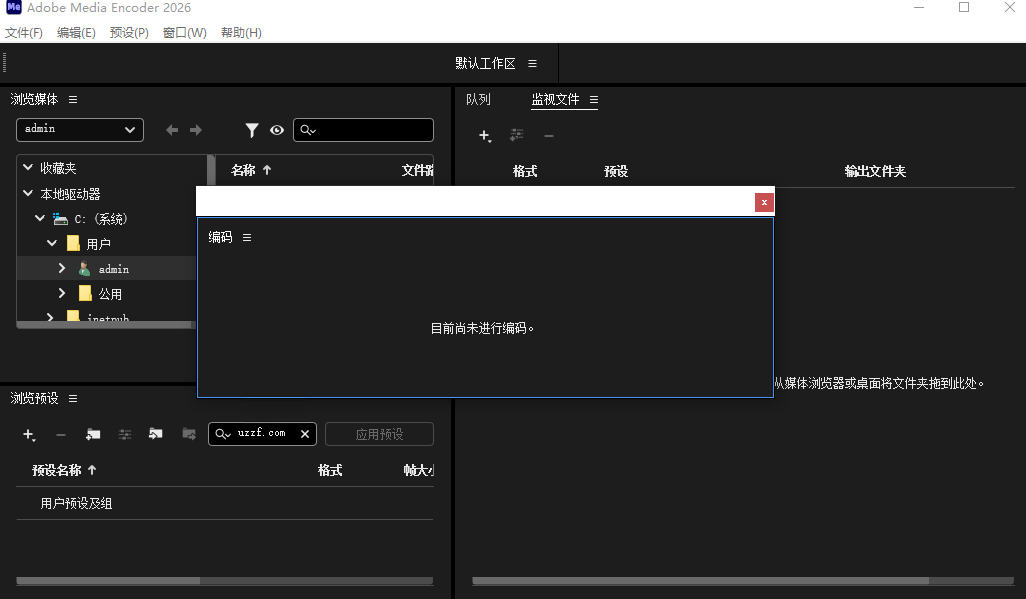
Task: Open the 帮助(H) menu
Action: 241,33
